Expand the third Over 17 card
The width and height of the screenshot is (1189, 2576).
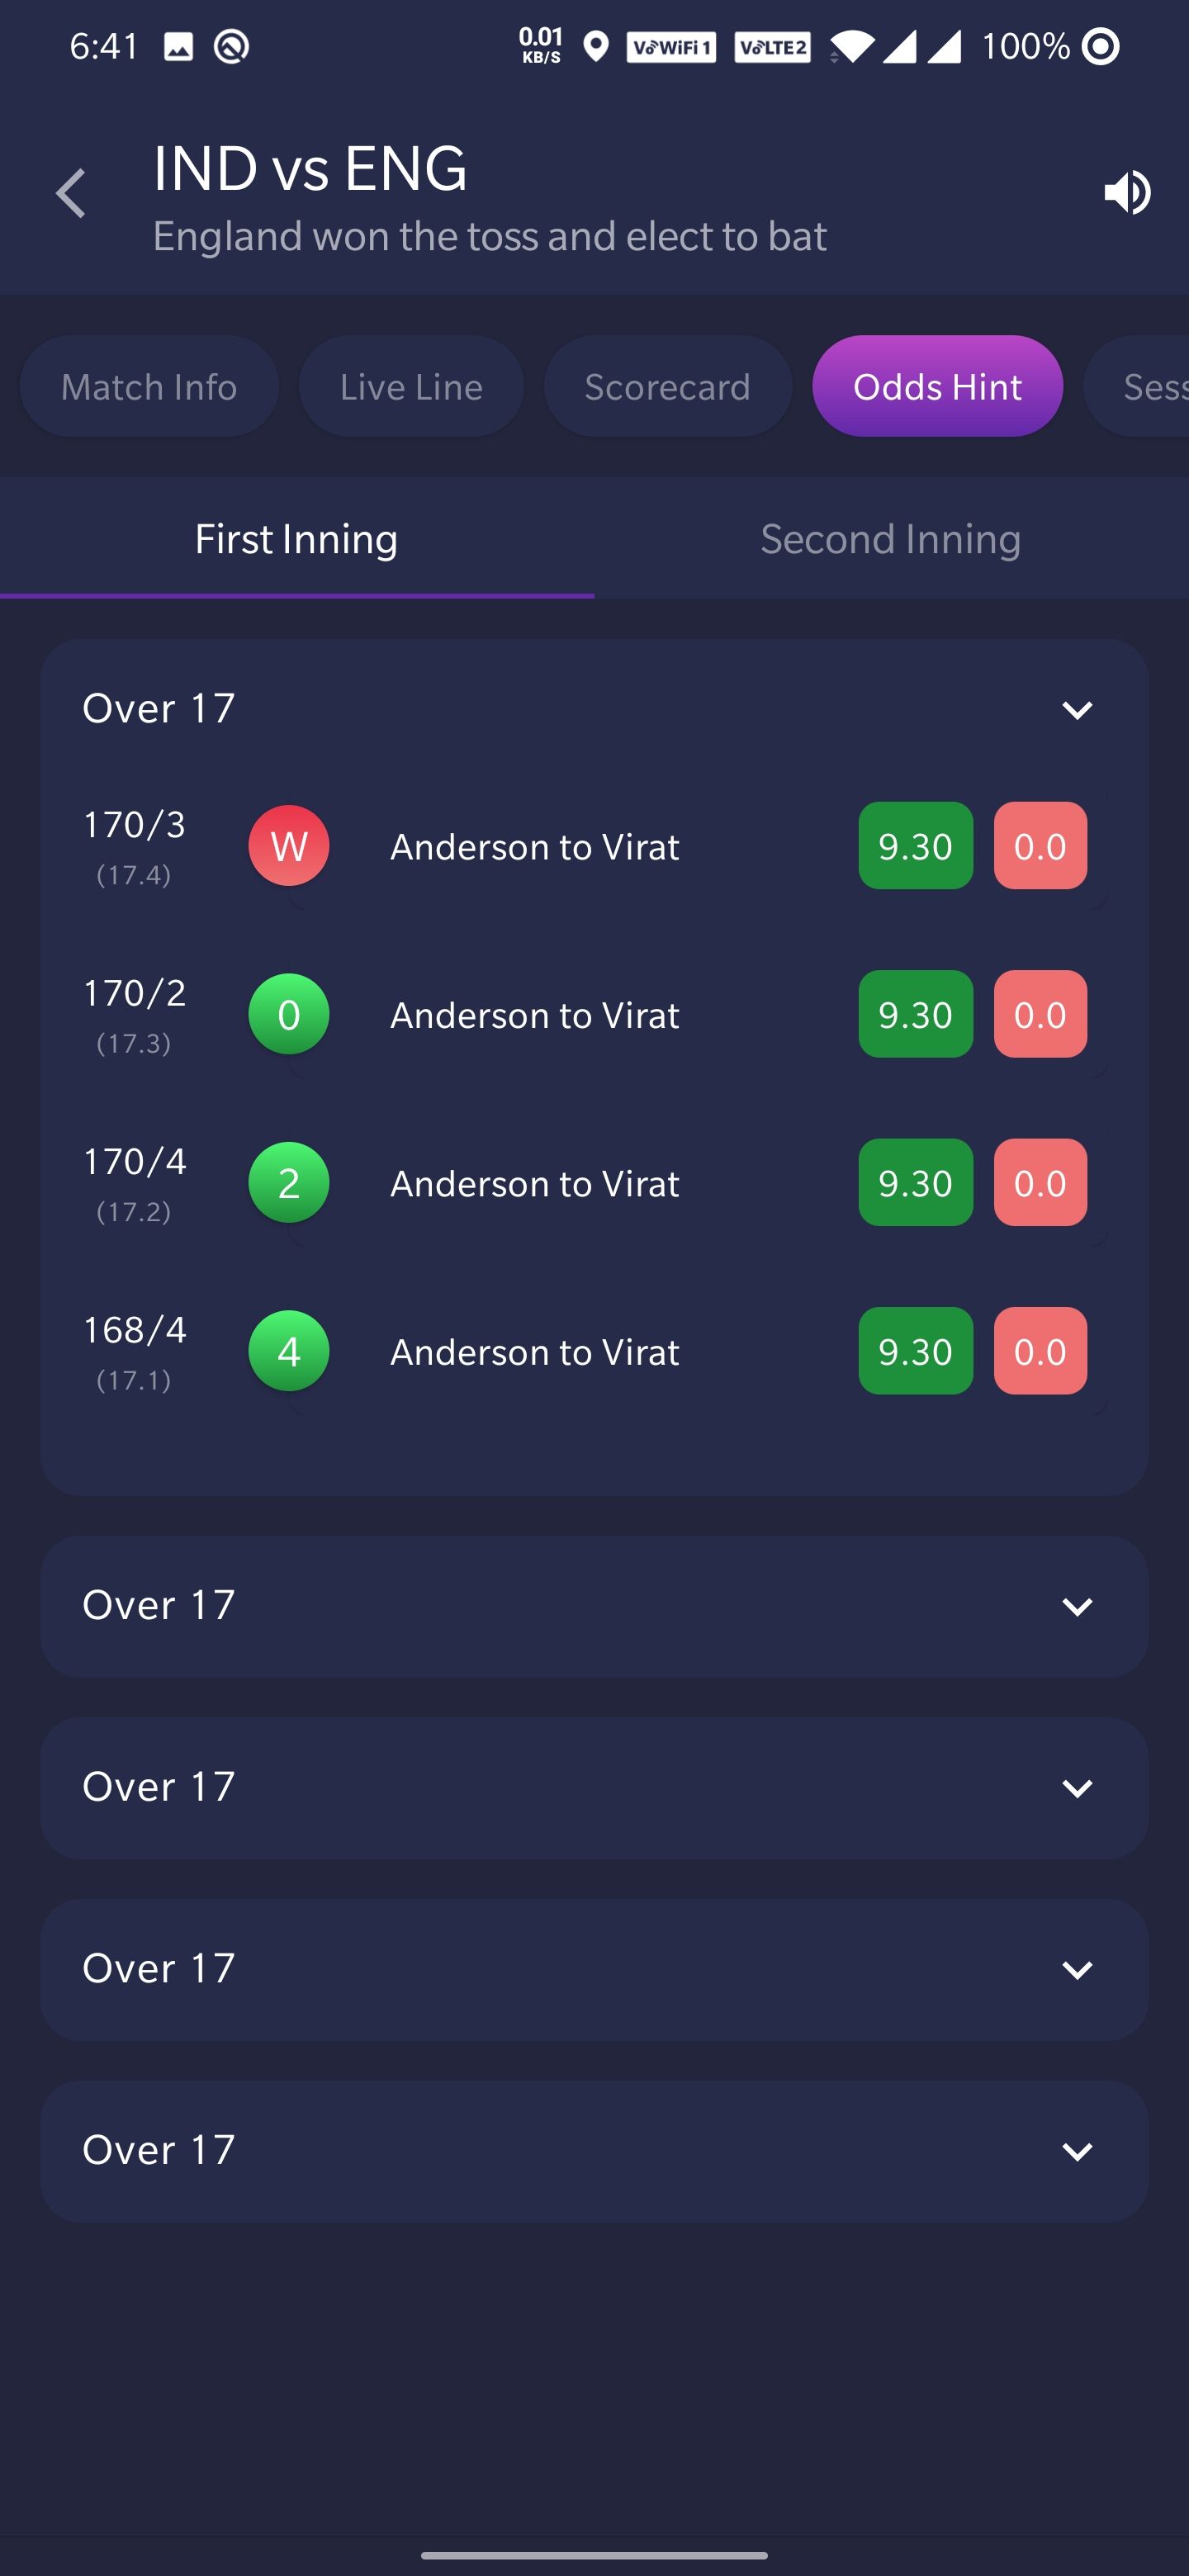1076,1788
